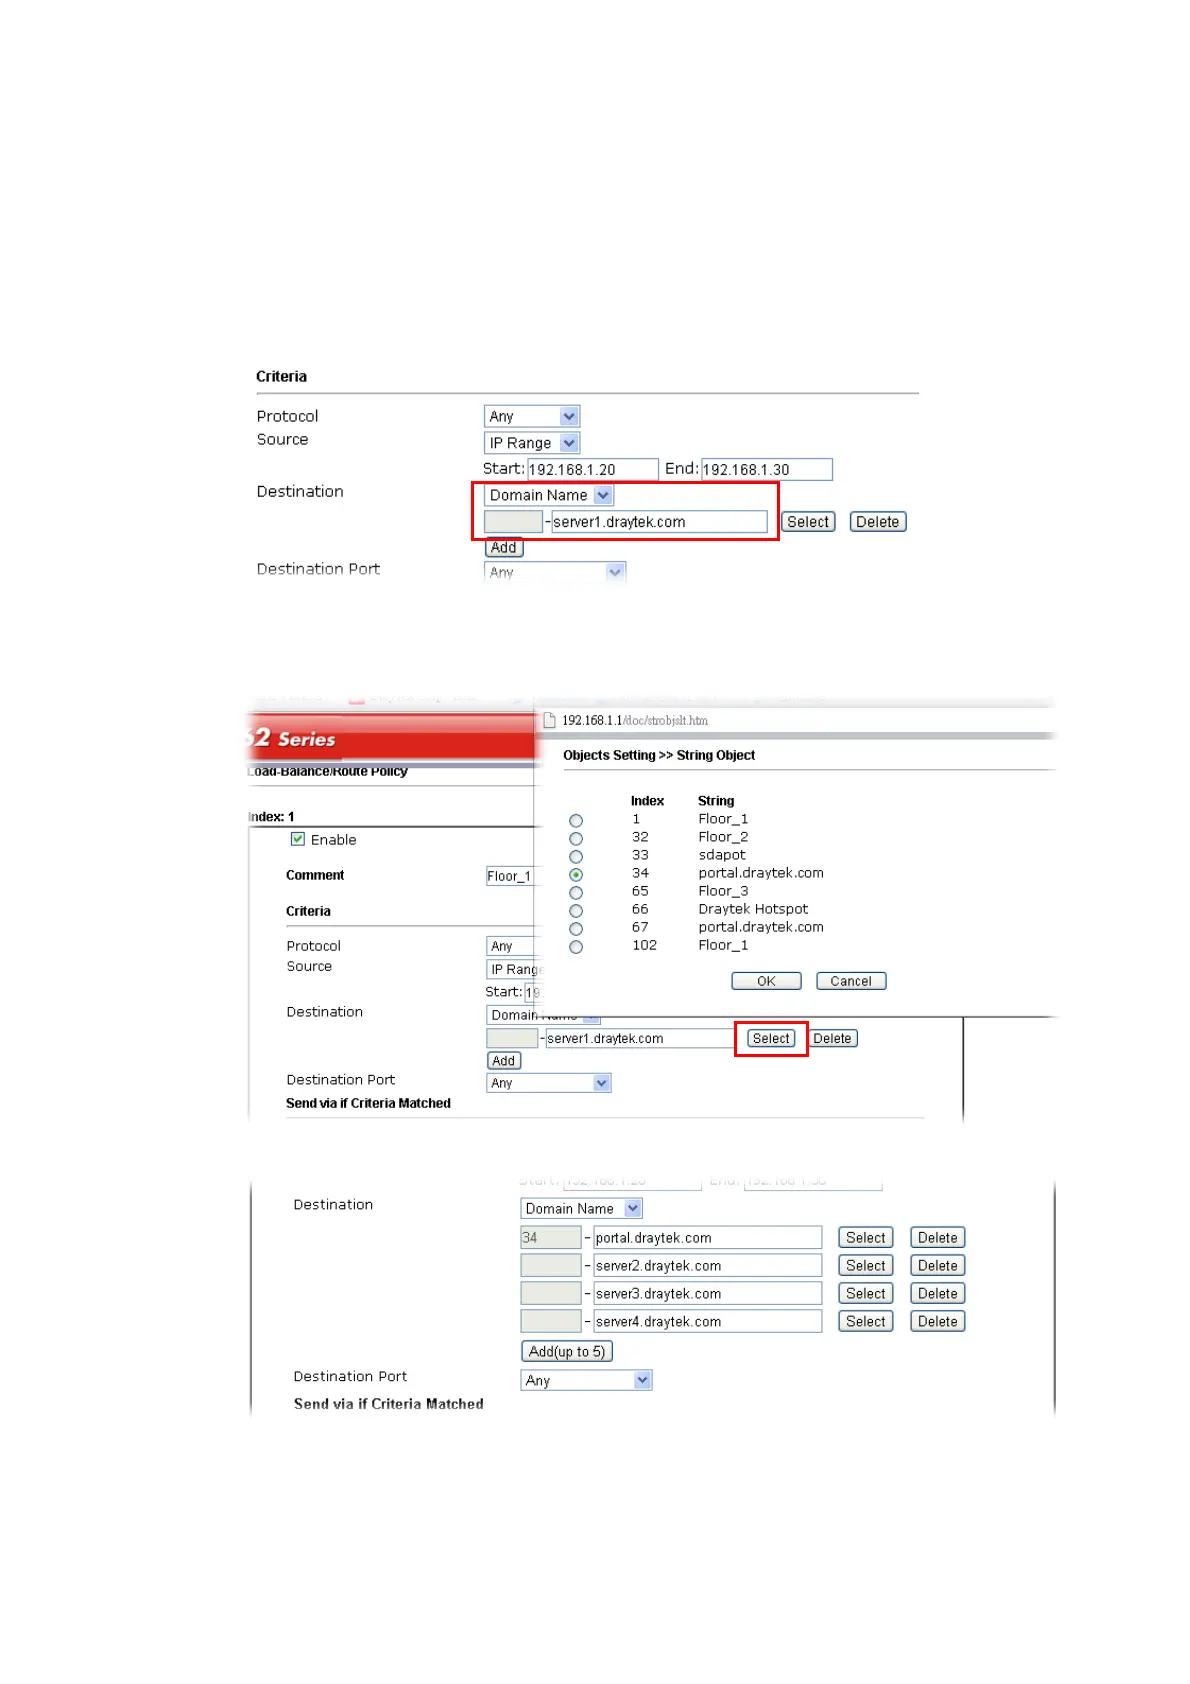Click the Add button in the top Criteria screenshot

(x=504, y=548)
